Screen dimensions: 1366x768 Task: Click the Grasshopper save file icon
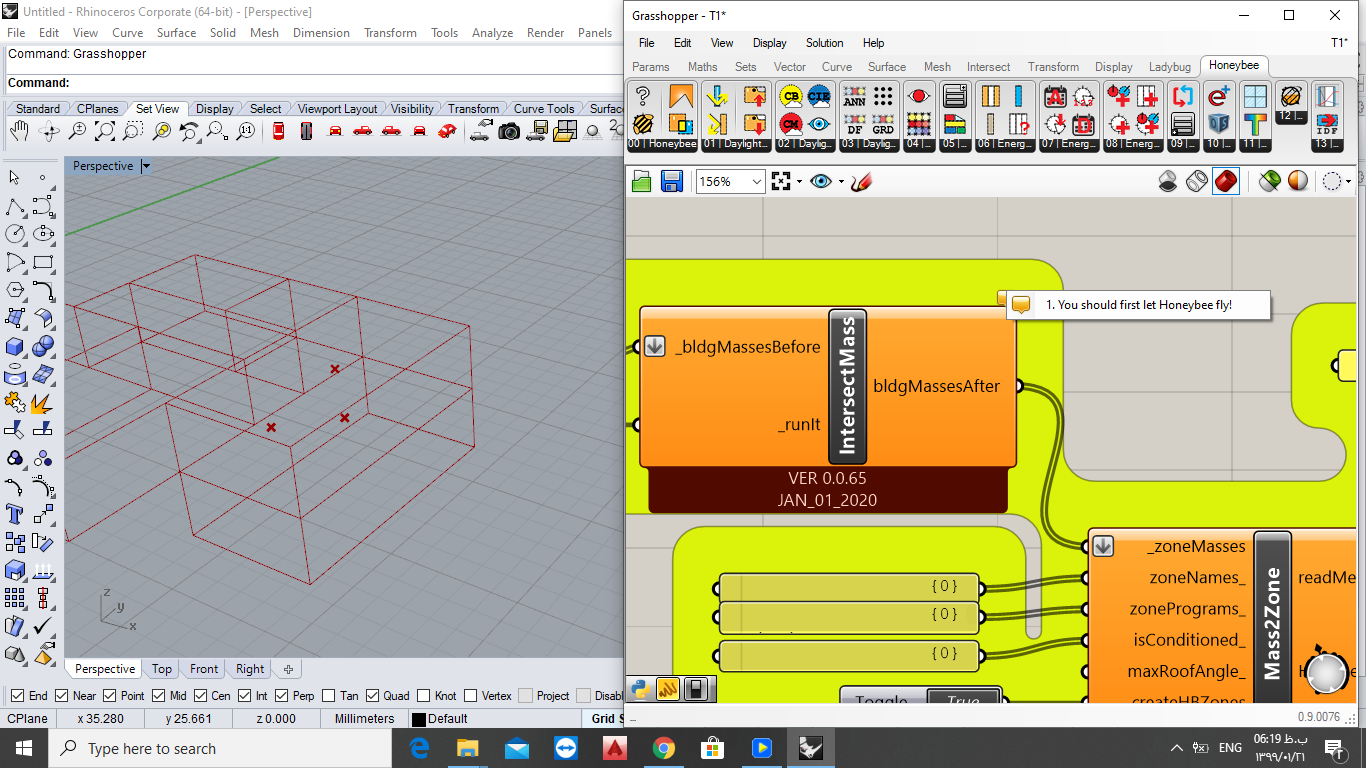[672, 181]
